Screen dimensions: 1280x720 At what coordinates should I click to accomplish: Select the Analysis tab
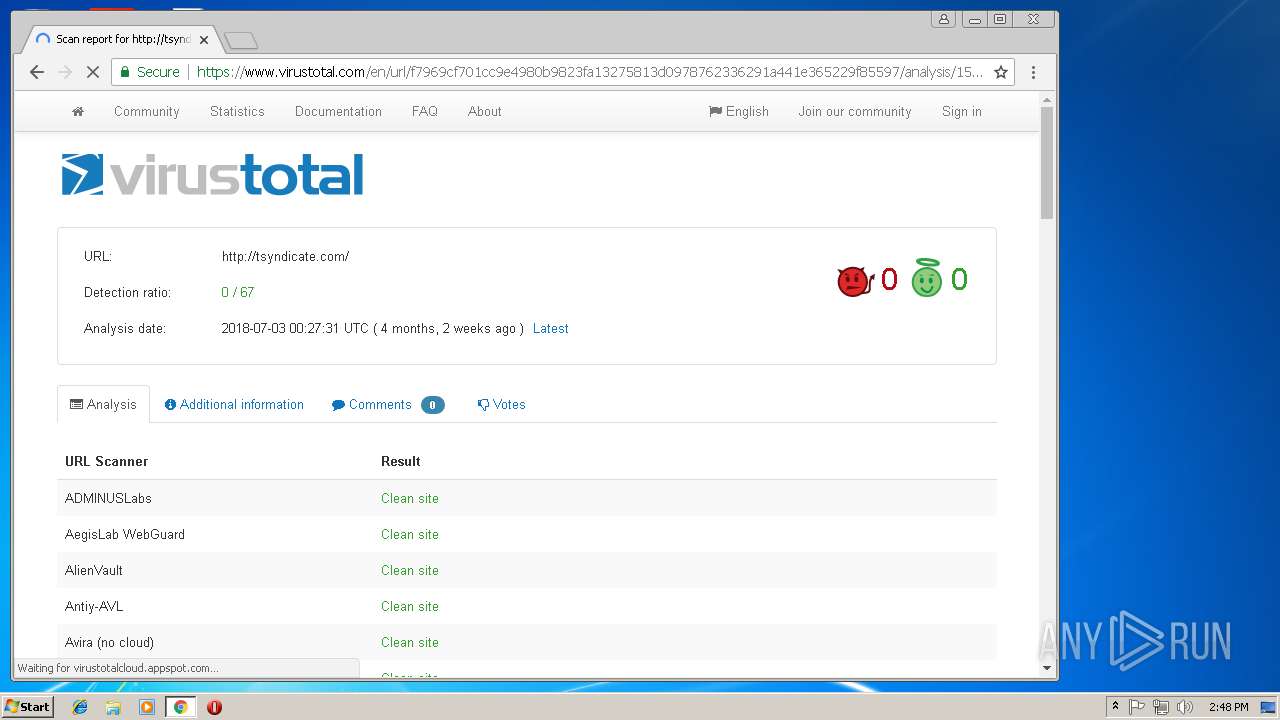(x=103, y=404)
